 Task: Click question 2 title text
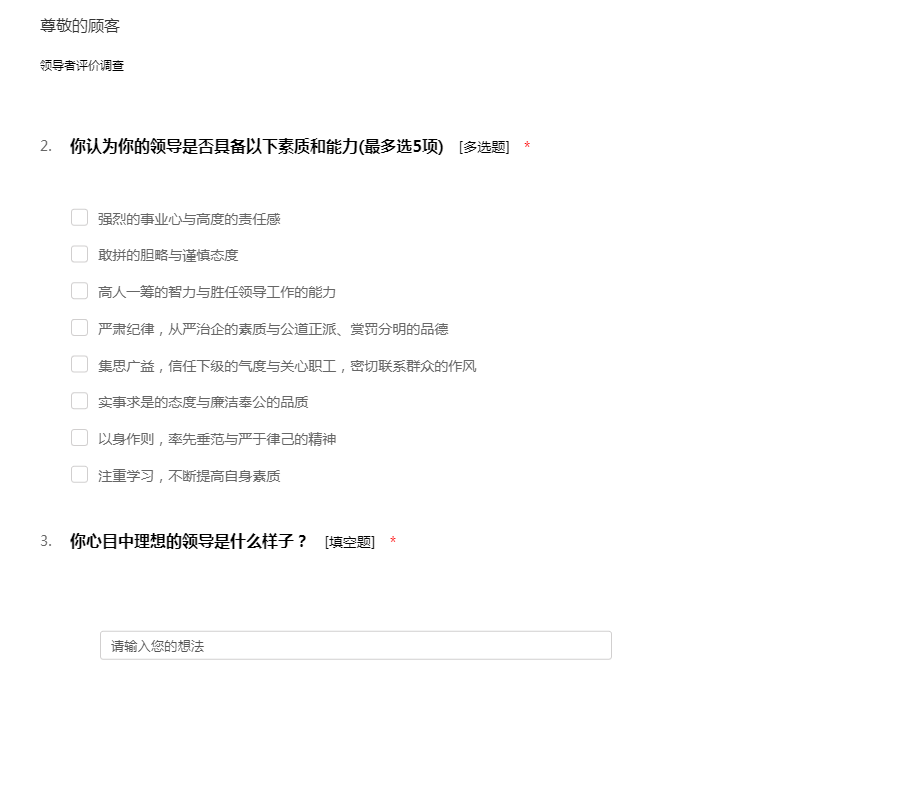point(257,146)
